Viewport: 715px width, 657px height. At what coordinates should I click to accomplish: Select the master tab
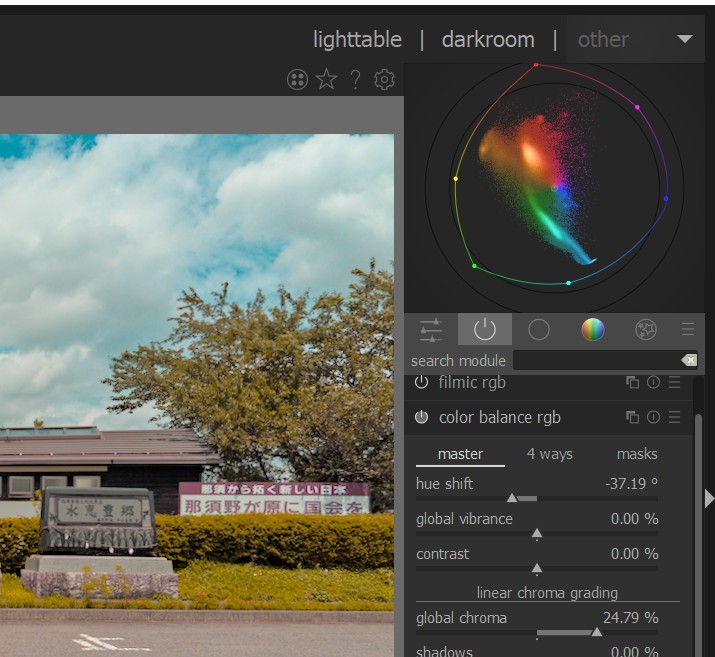[x=460, y=454]
